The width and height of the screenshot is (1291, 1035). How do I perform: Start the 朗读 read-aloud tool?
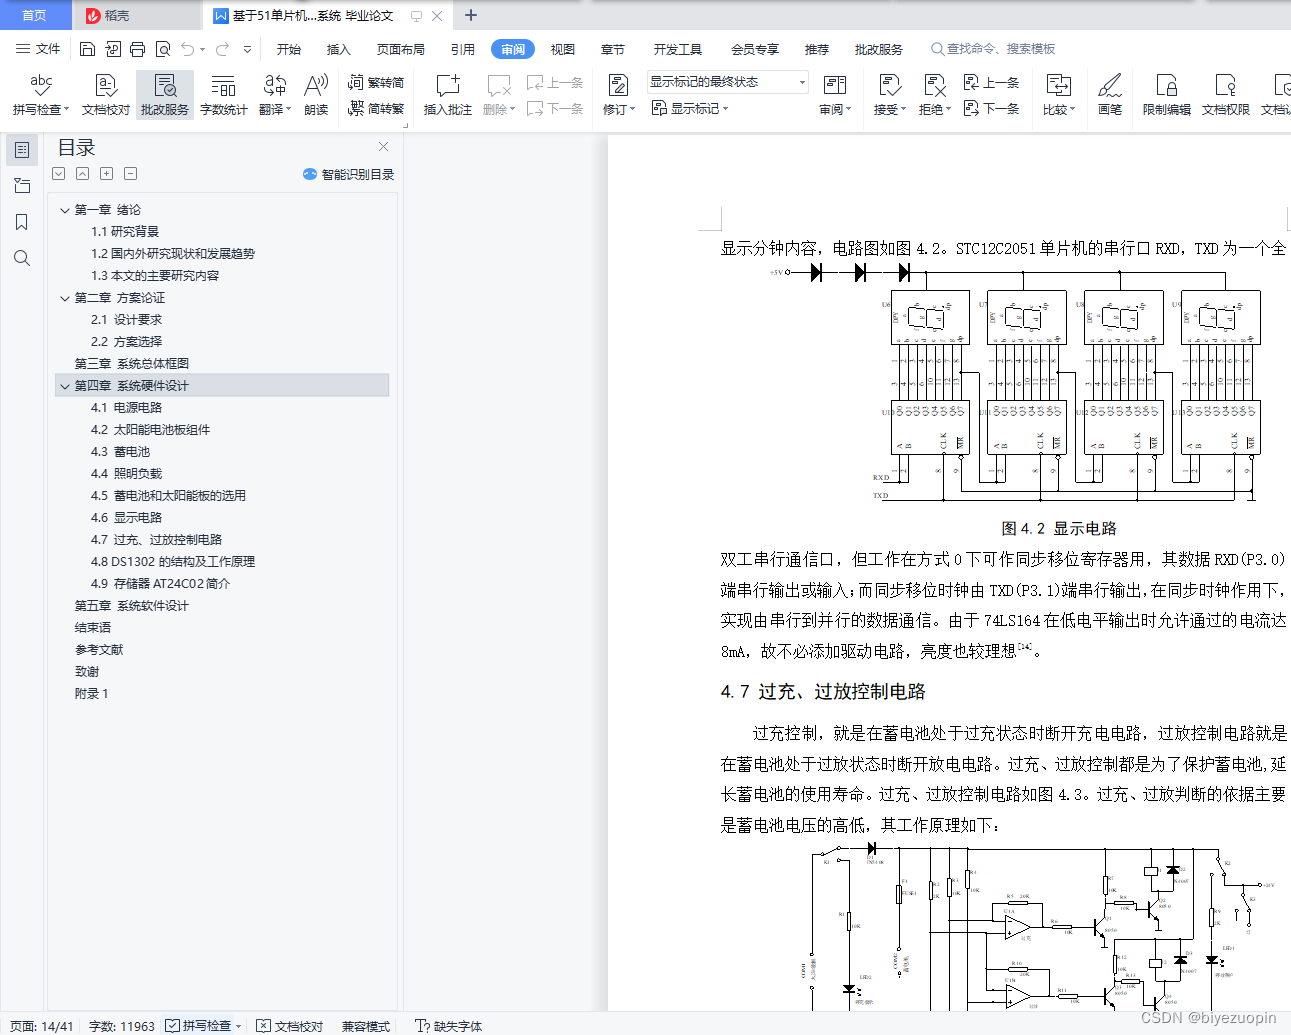tap(315, 95)
